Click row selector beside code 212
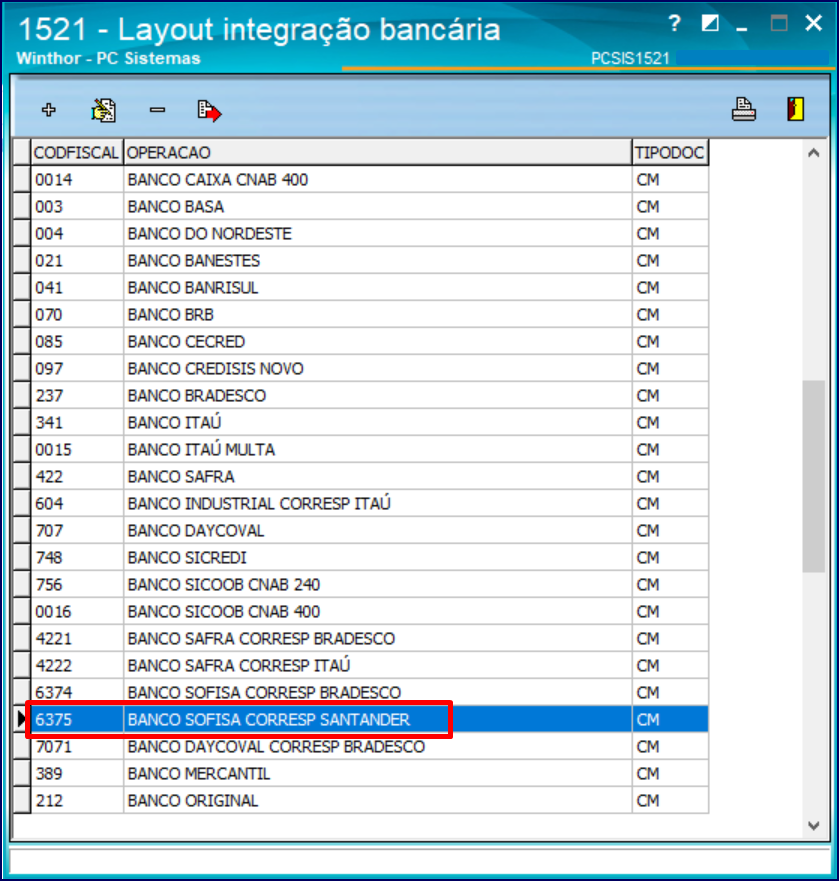The image size is (839, 881). click(21, 801)
